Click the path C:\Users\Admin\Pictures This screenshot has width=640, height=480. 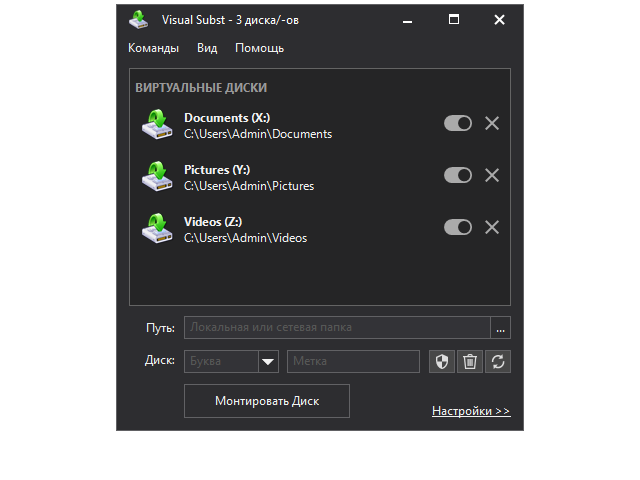click(x=249, y=186)
